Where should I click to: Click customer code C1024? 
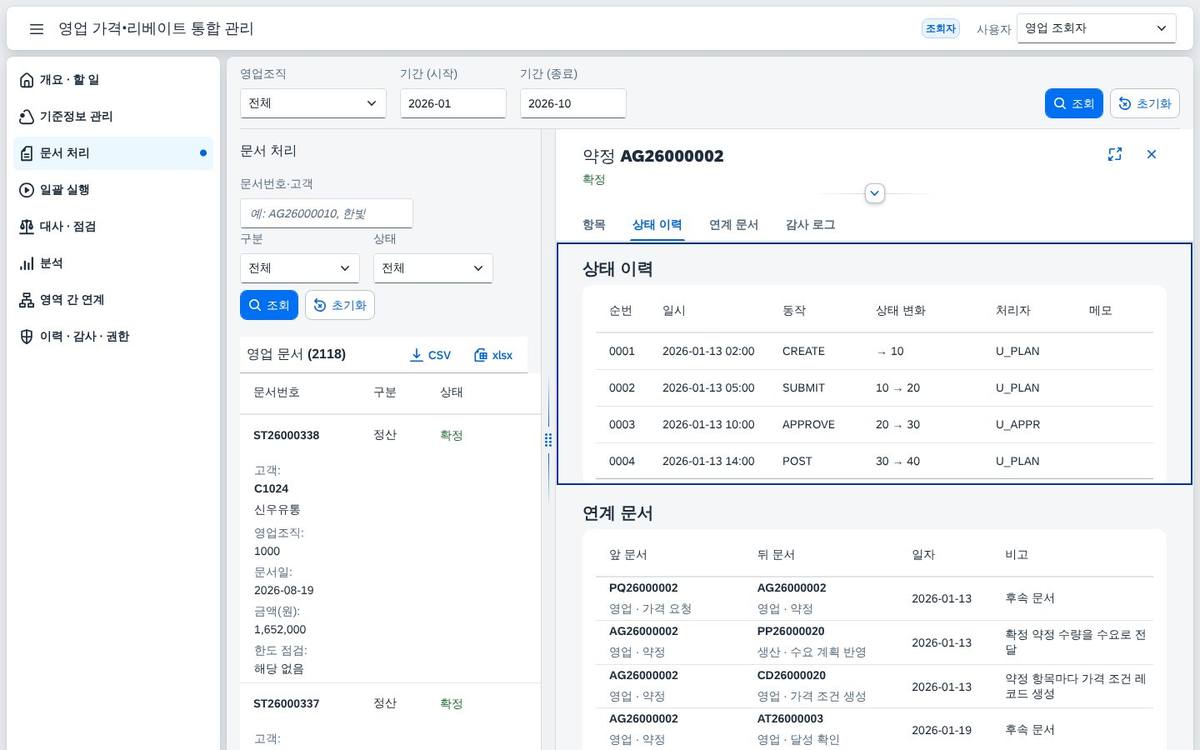click(271, 489)
